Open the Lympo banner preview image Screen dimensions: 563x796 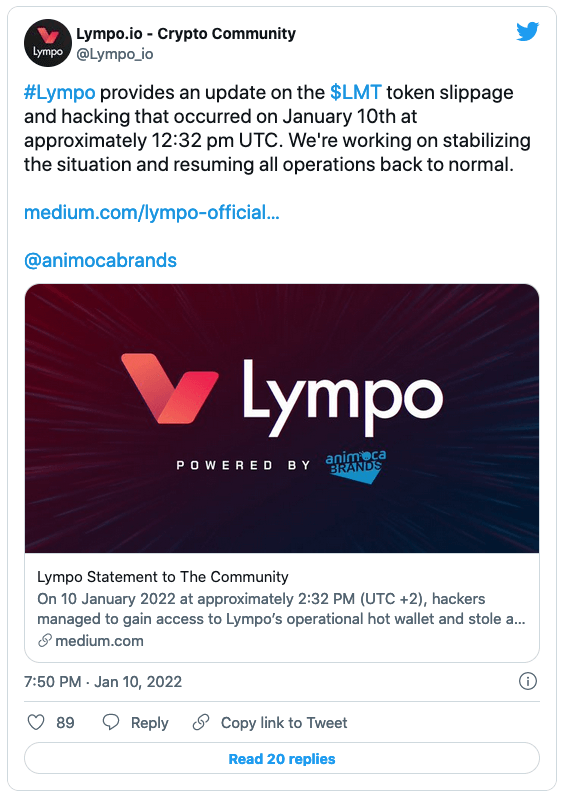(x=282, y=418)
